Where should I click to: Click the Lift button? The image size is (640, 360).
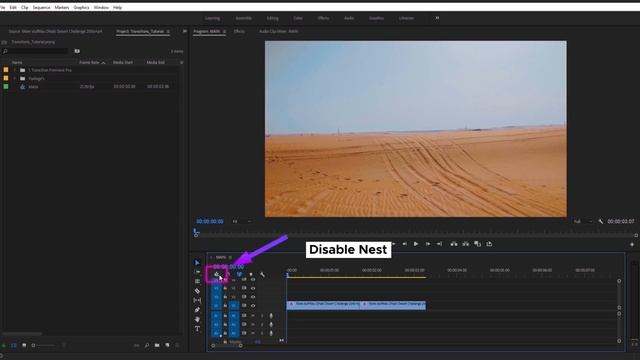coord(454,244)
